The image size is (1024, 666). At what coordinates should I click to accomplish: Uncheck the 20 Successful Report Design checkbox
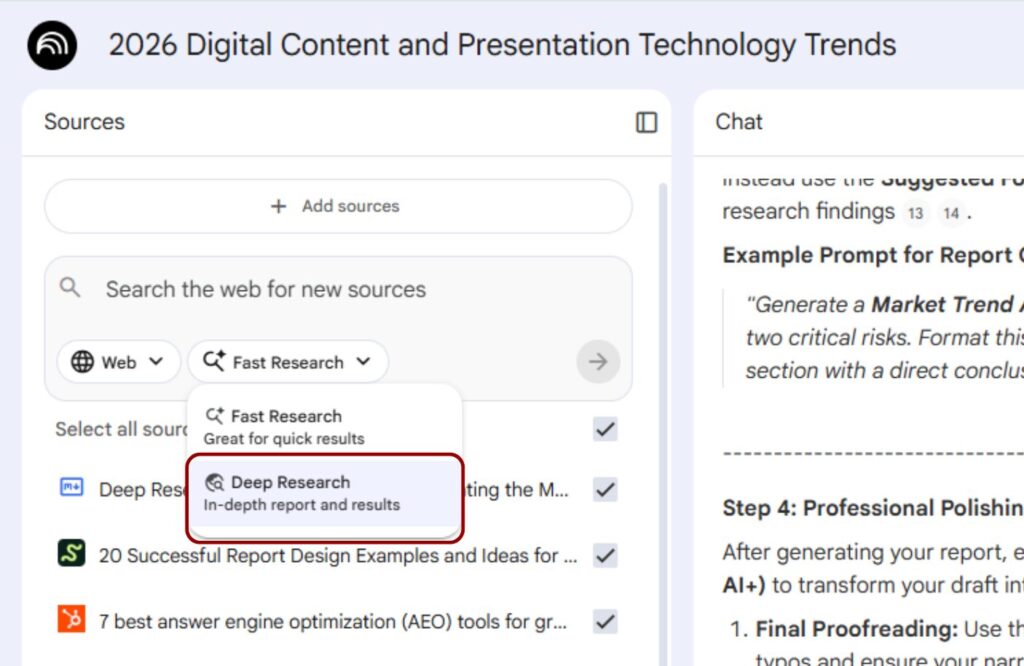[x=605, y=556]
